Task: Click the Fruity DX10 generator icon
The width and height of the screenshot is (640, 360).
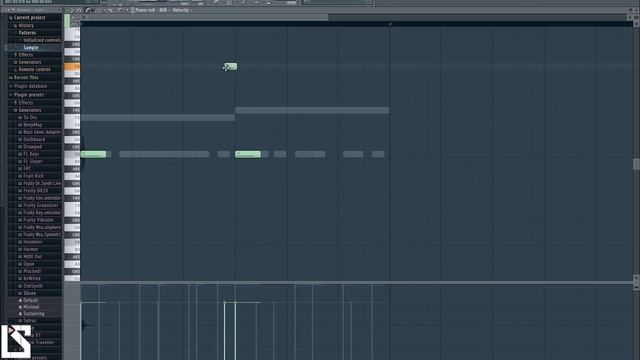Action: coord(20,191)
